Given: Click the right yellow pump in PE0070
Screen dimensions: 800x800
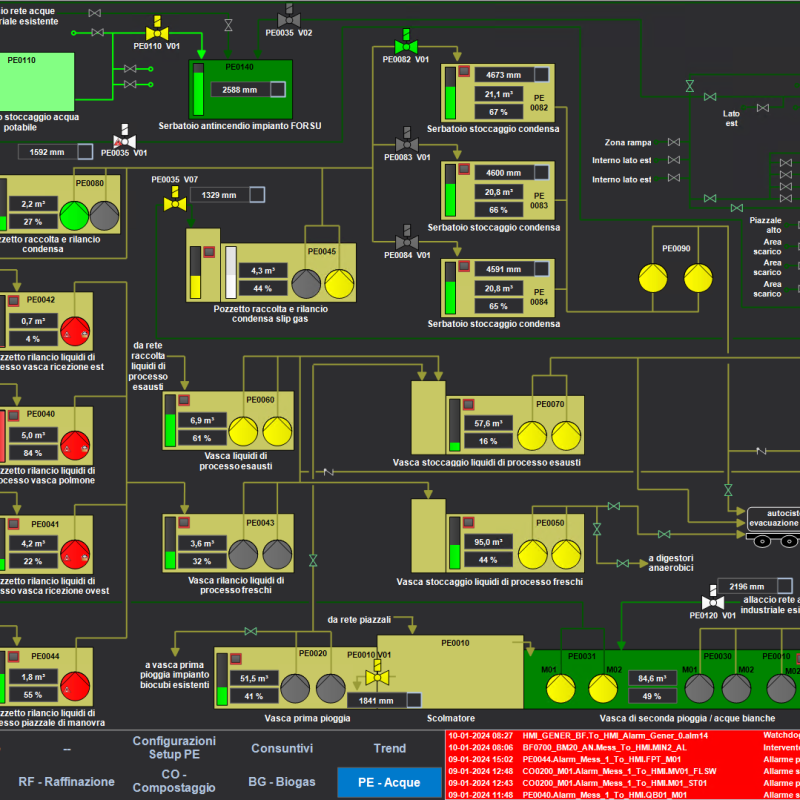Looking at the screenshot, I should click(566, 436).
